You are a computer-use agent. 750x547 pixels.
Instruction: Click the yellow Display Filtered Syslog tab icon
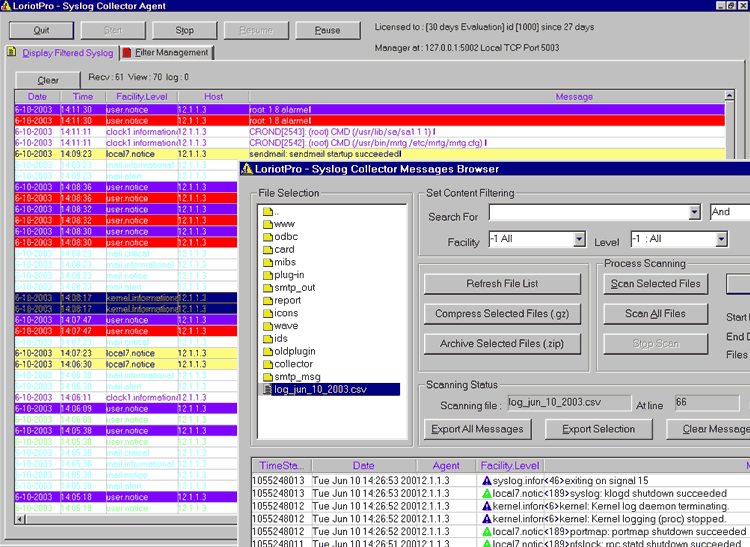(12, 52)
